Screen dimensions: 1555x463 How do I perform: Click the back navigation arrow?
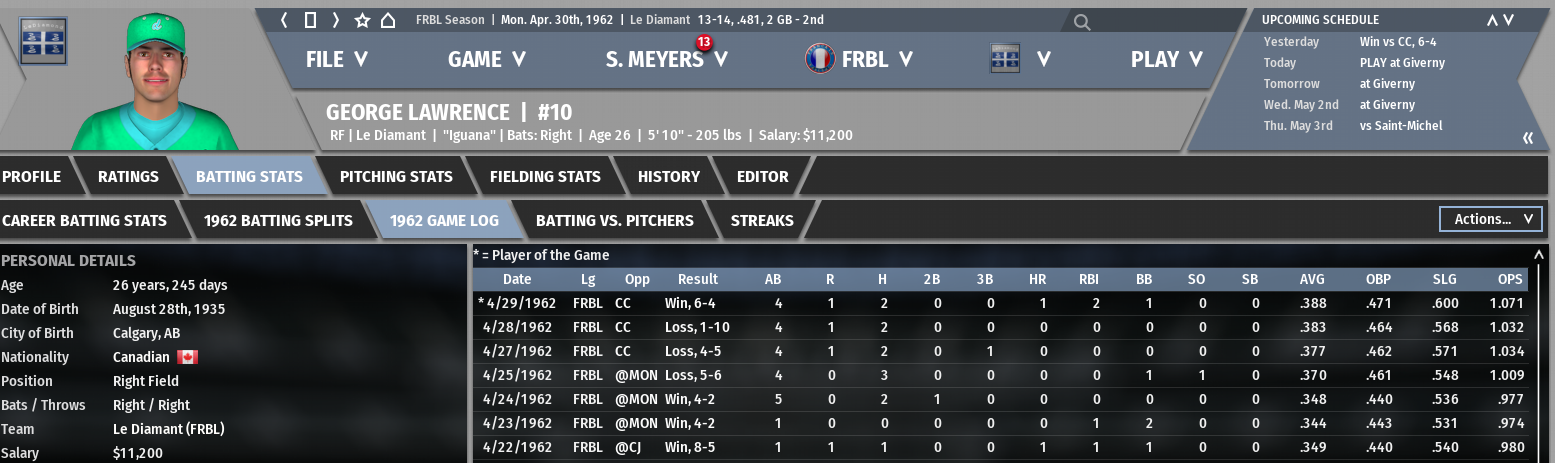click(x=285, y=20)
